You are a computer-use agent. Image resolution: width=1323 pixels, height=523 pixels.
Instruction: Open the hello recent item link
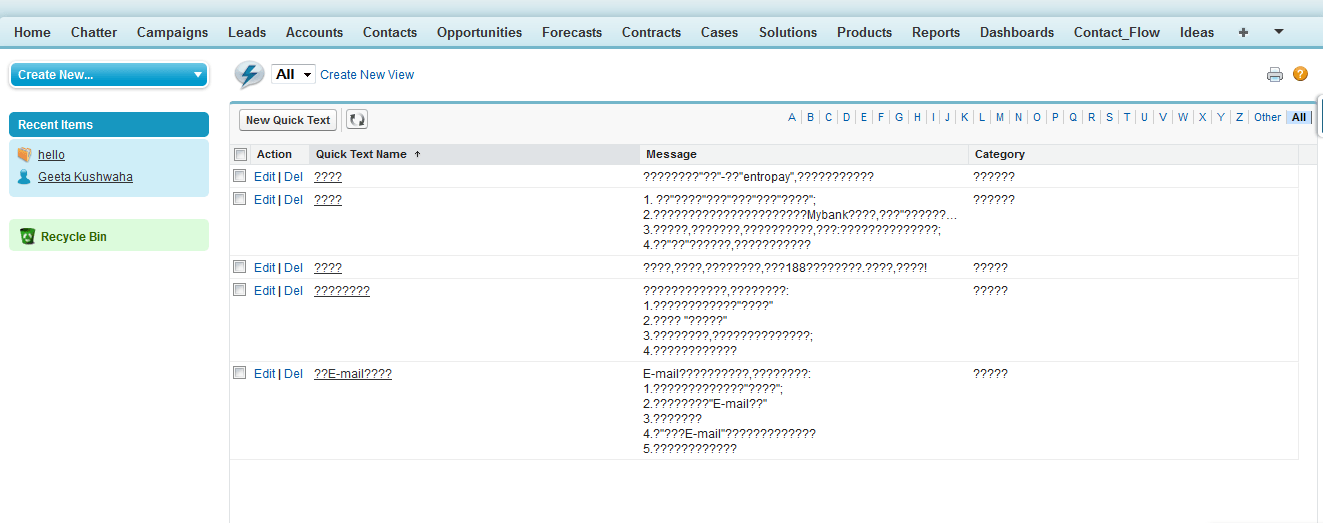click(x=51, y=155)
